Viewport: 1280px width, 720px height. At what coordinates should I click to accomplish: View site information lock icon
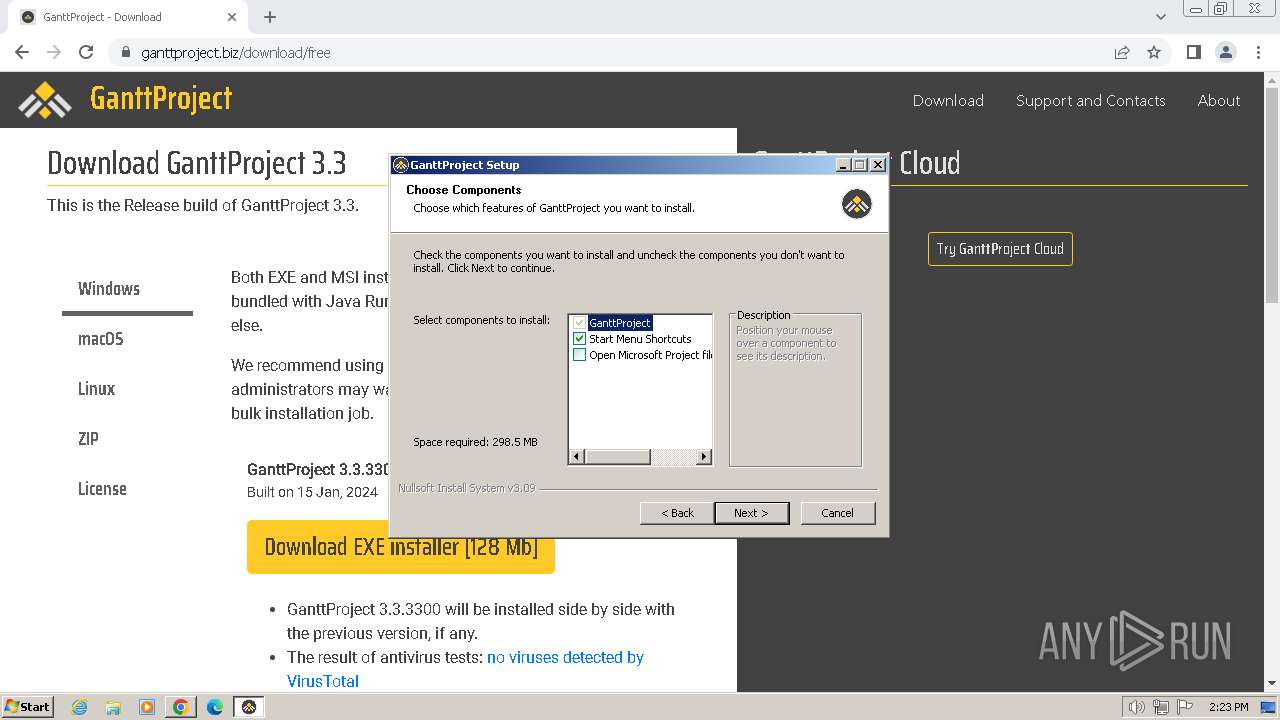pos(126,52)
